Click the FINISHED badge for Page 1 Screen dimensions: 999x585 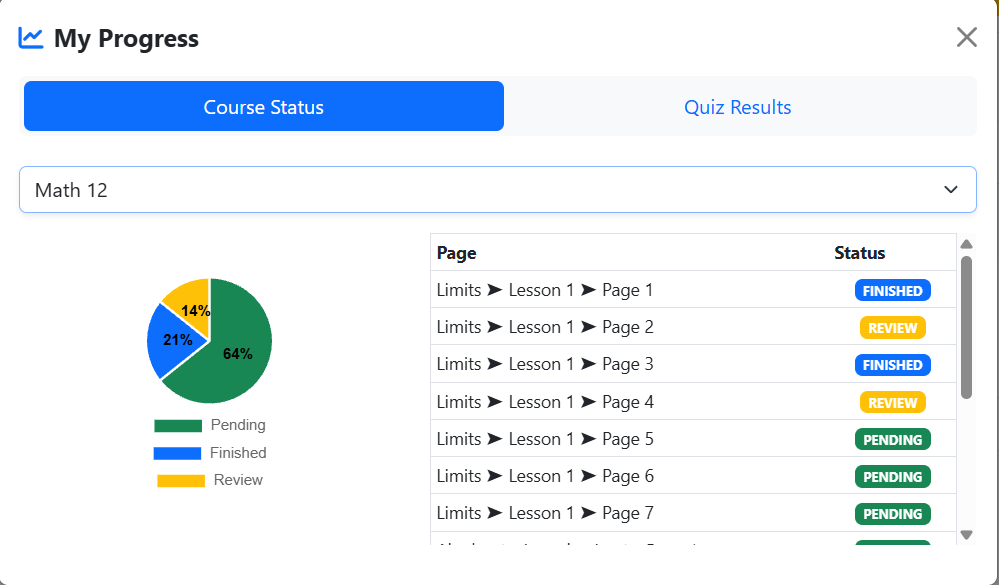pyautogui.click(x=892, y=290)
